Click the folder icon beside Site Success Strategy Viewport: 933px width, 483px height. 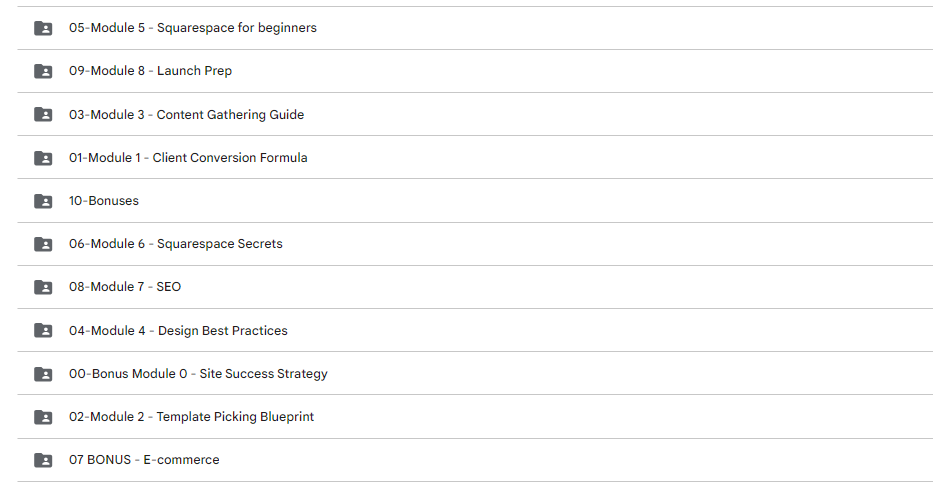(43, 374)
